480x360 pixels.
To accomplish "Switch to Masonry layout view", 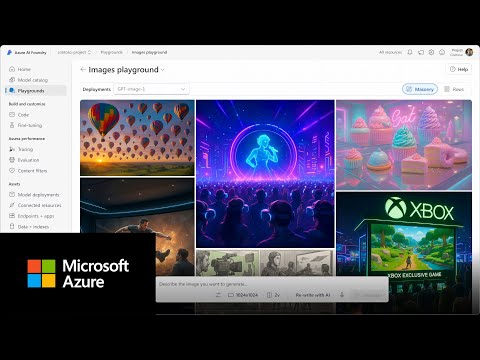I will [x=420, y=89].
